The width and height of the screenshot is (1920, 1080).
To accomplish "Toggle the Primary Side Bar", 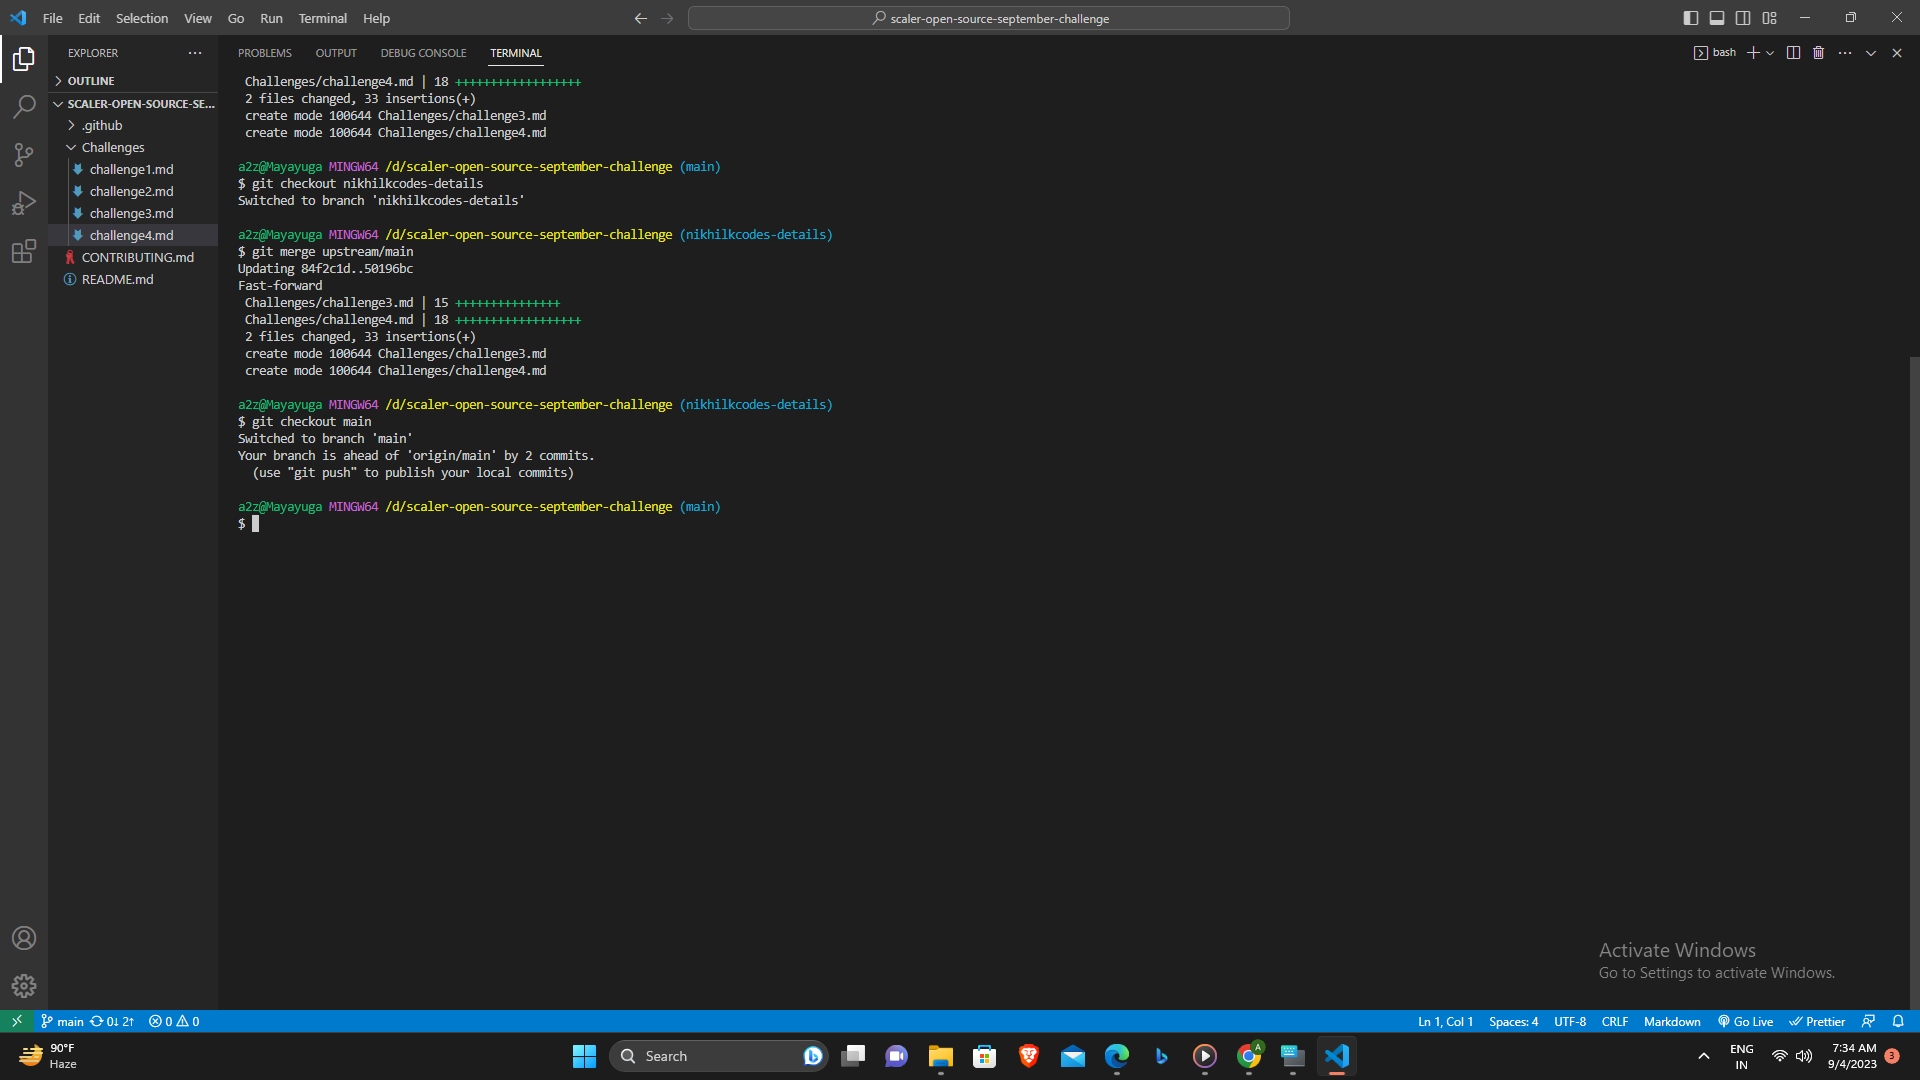I will [x=1691, y=17].
